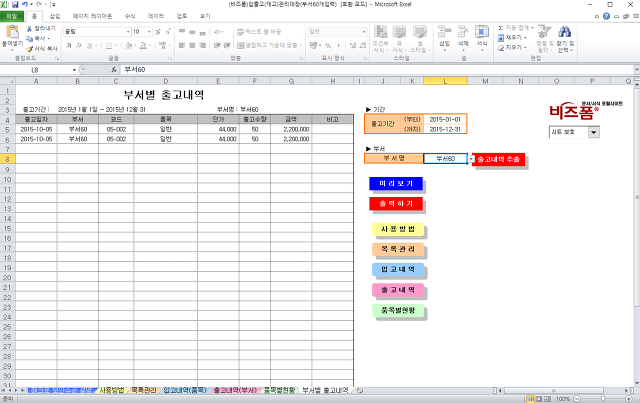Switch to Page Break Preview in status bar
640x403 pixels.
(x=548, y=399)
